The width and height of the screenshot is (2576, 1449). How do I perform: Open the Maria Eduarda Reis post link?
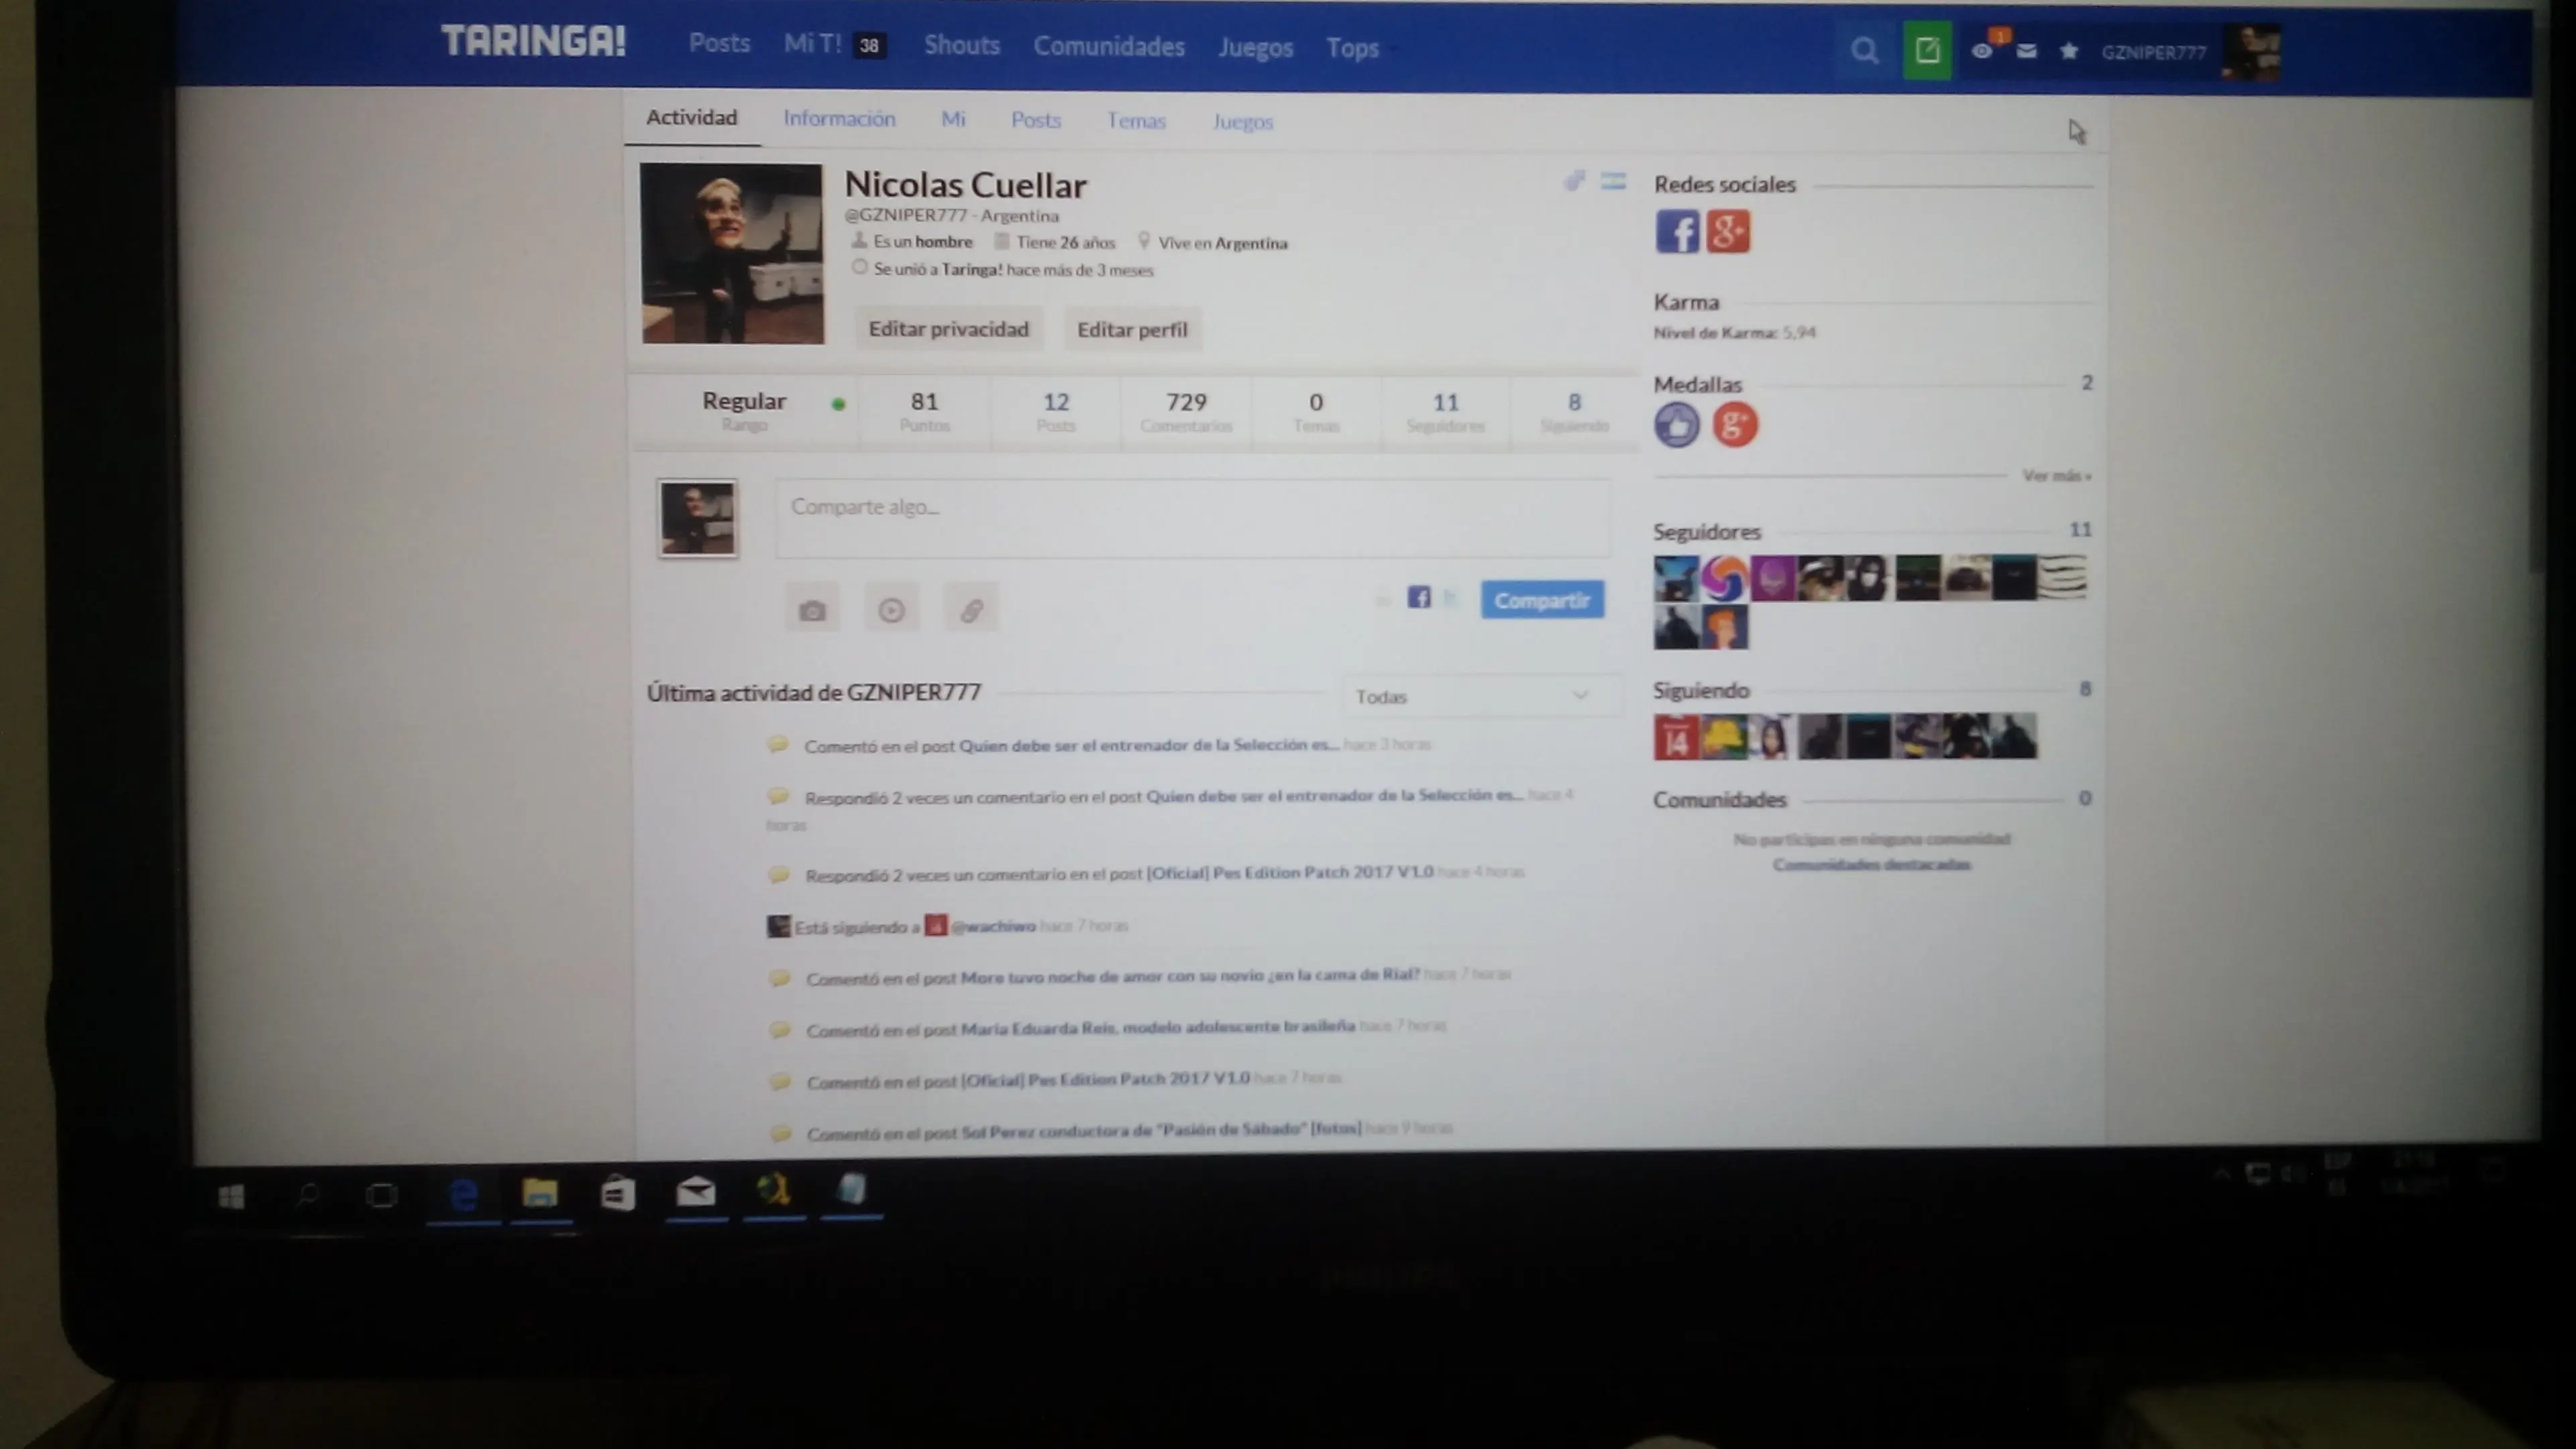[x=1157, y=1027]
